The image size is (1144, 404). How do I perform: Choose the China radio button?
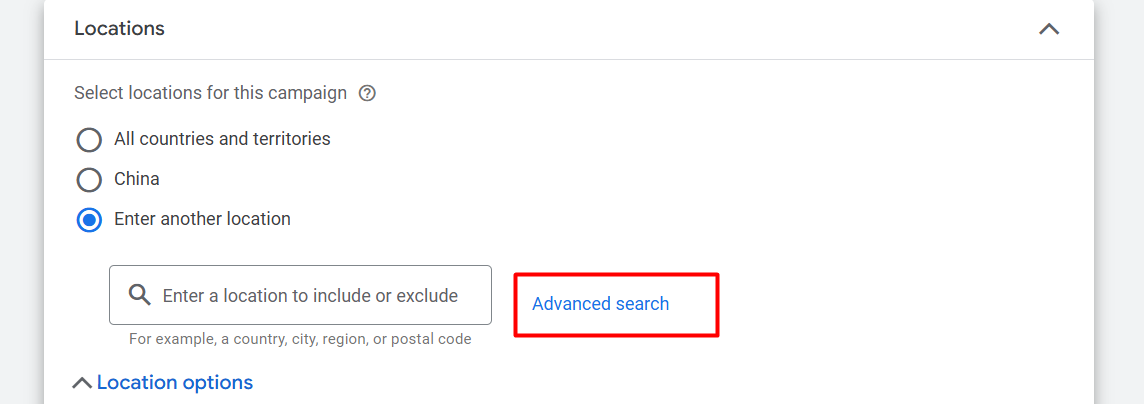click(89, 179)
